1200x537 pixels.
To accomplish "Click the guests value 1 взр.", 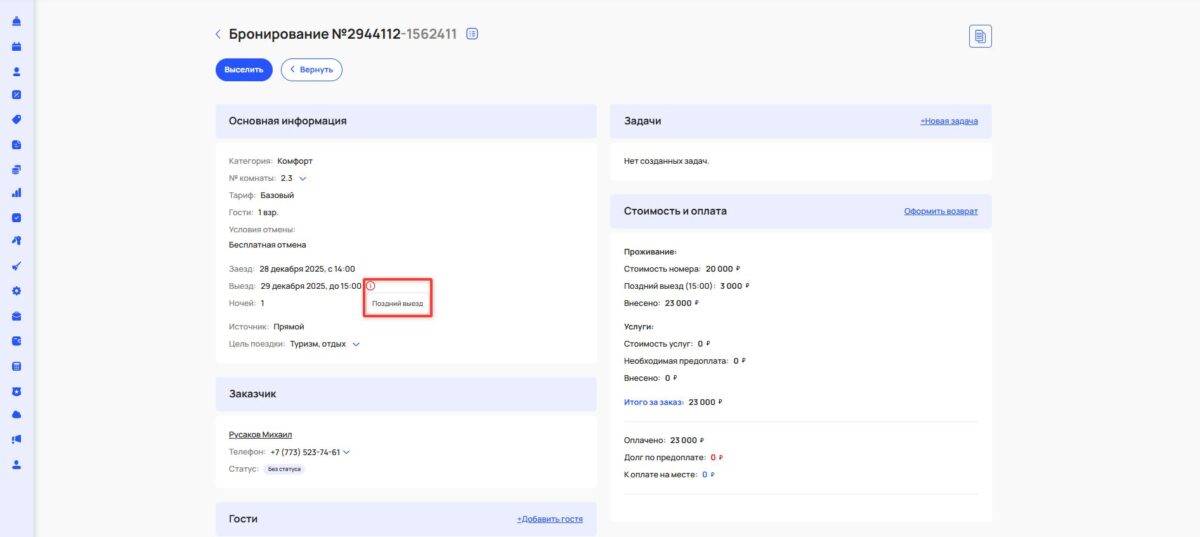I will tap(268, 212).
